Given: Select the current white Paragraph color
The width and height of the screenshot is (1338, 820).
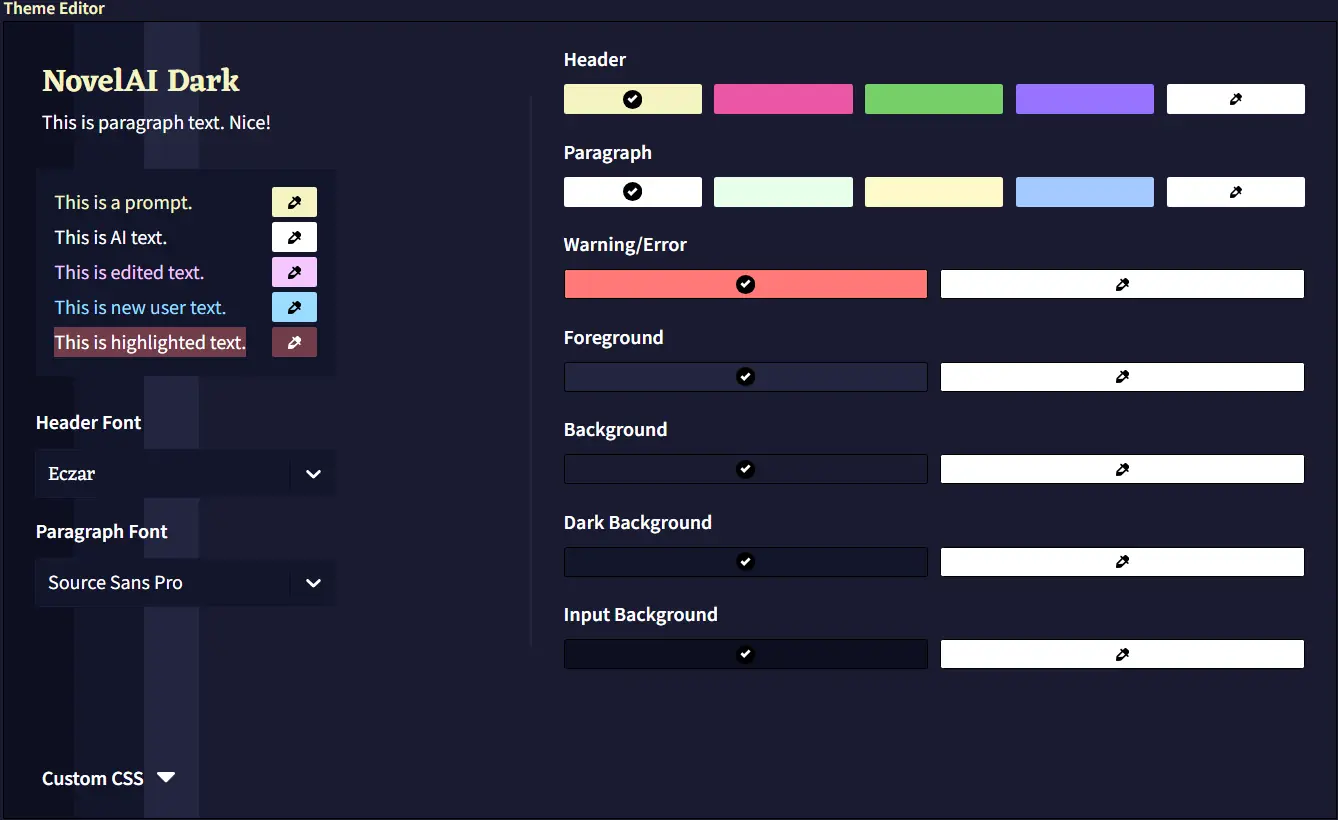Looking at the screenshot, I should (x=632, y=192).
